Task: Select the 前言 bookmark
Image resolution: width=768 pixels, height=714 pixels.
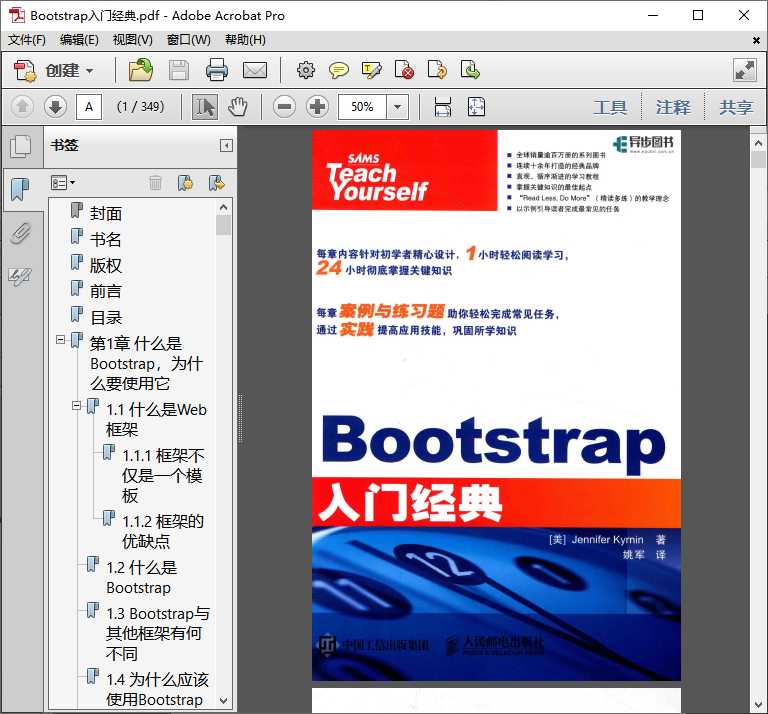Action: [106, 292]
